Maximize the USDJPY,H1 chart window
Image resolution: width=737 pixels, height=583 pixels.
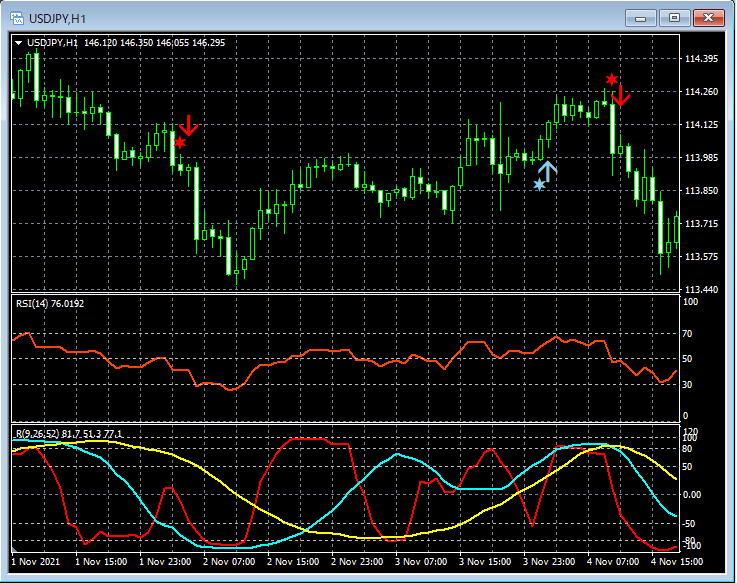[x=675, y=18]
